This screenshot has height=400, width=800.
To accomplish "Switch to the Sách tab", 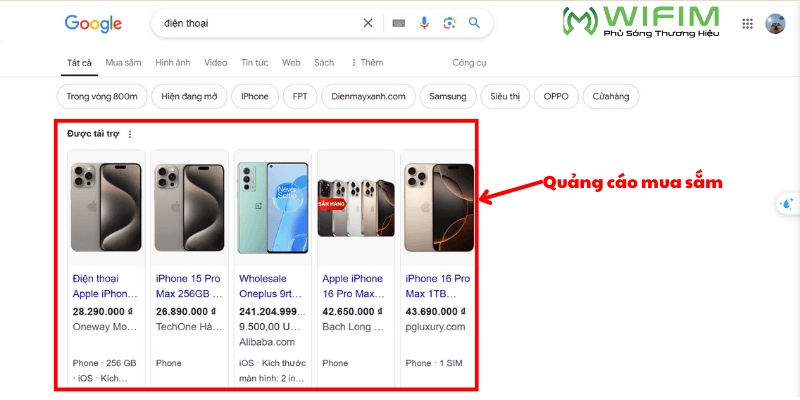I will pos(324,63).
